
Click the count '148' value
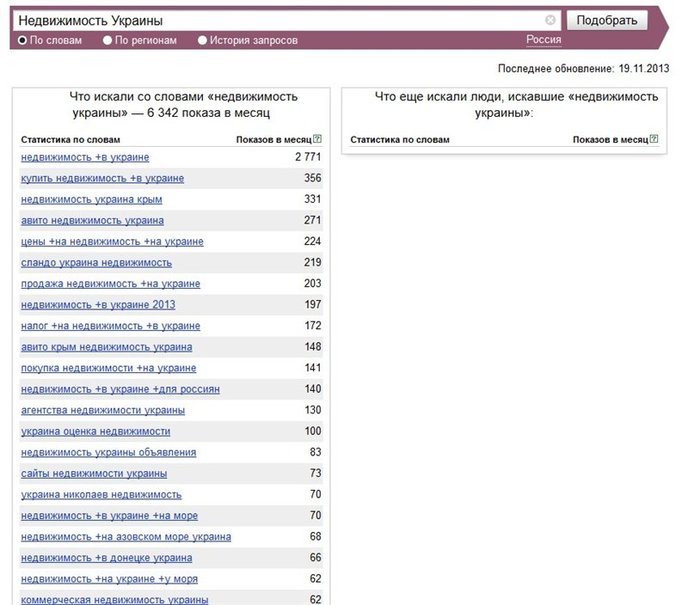tap(313, 347)
